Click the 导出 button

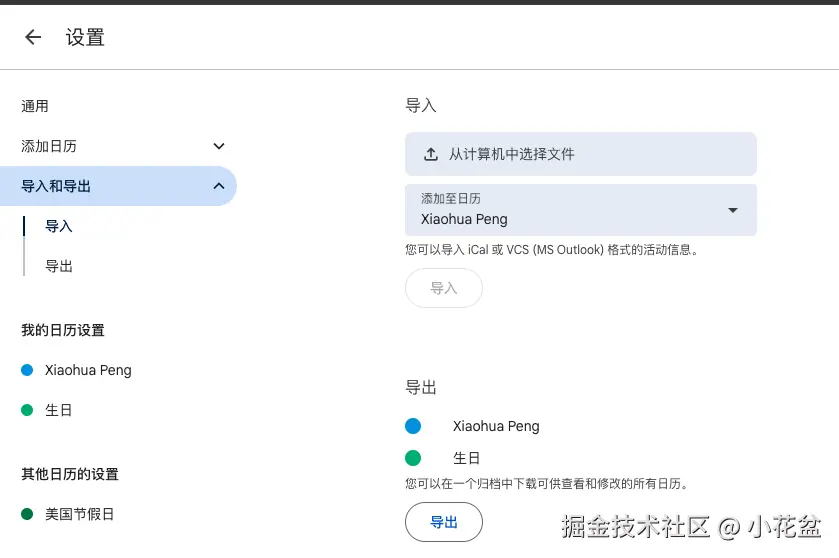tap(443, 522)
